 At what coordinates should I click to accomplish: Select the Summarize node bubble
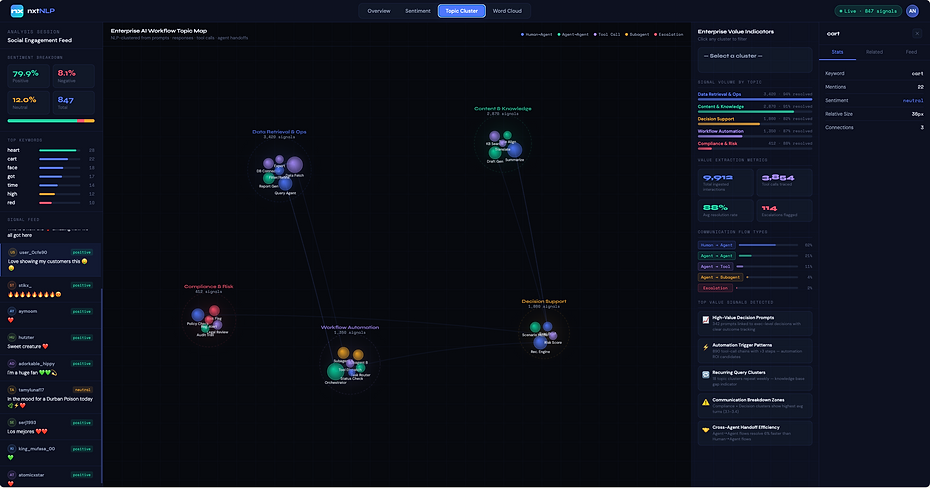point(515,150)
